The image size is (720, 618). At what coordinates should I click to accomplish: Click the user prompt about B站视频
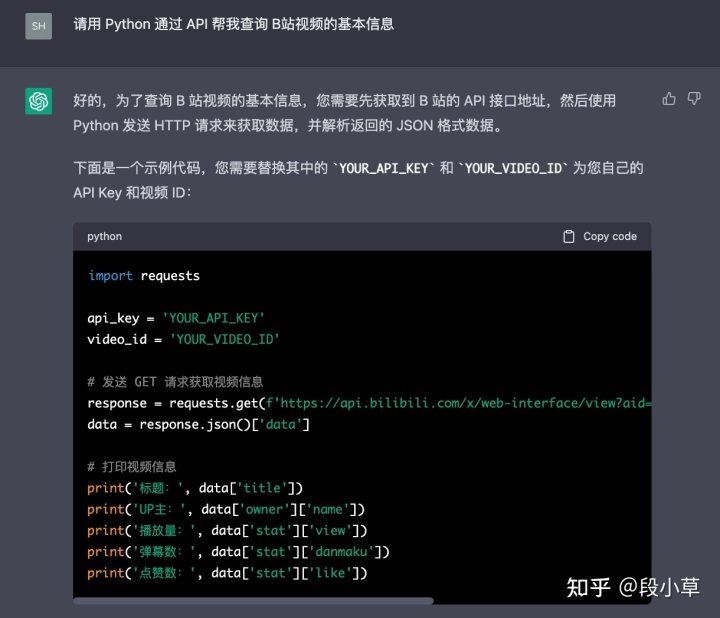(x=233, y=24)
